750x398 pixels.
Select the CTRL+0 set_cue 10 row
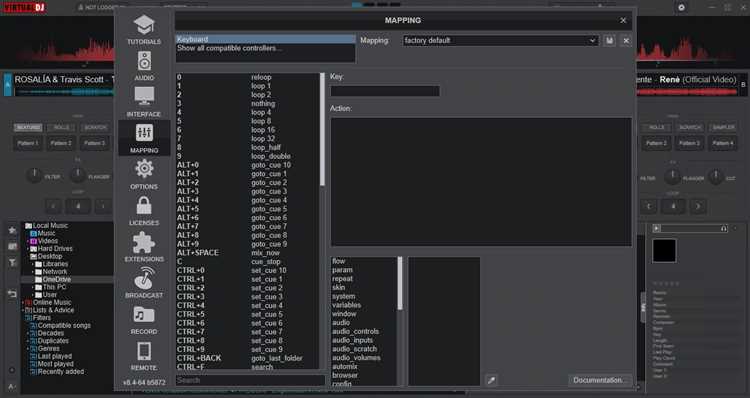247,270
